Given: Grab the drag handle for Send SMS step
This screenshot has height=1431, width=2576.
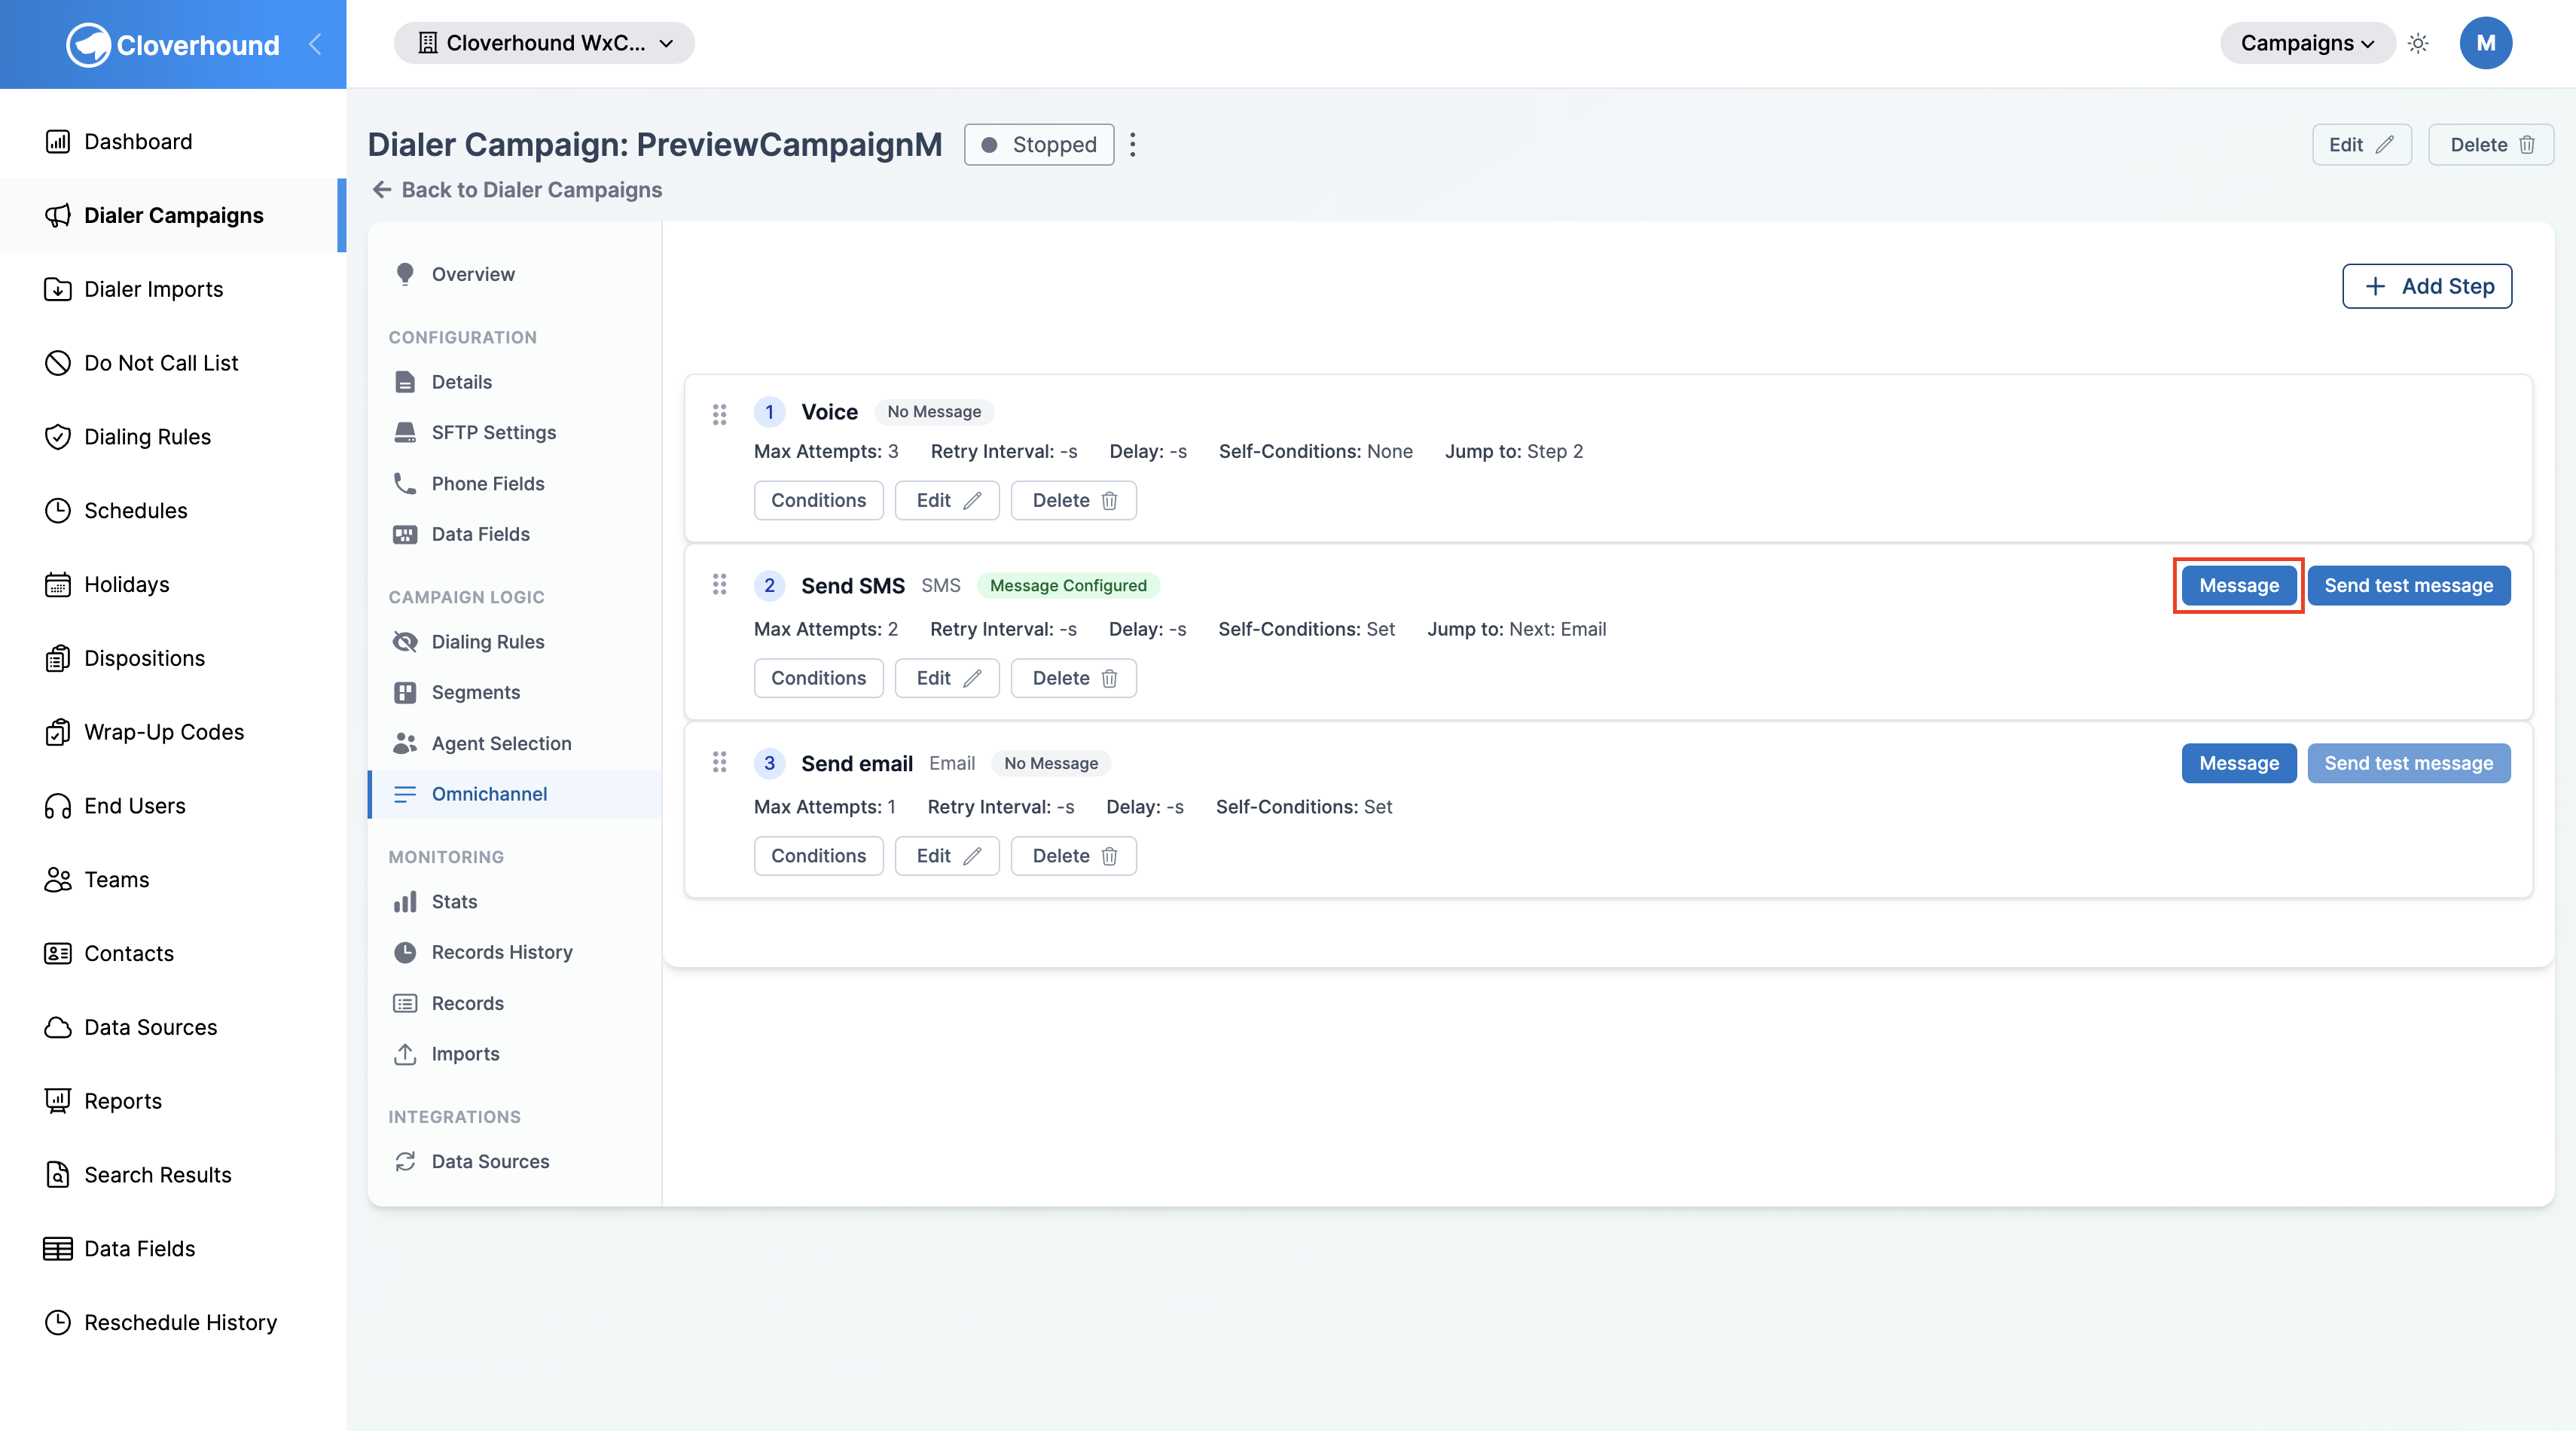Looking at the screenshot, I should pyautogui.click(x=719, y=585).
